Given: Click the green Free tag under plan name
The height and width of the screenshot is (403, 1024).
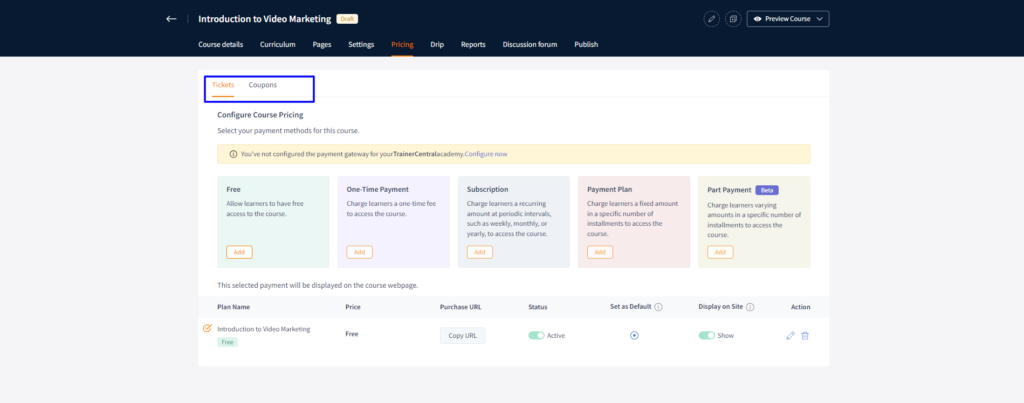Looking at the screenshot, I should point(227,342).
